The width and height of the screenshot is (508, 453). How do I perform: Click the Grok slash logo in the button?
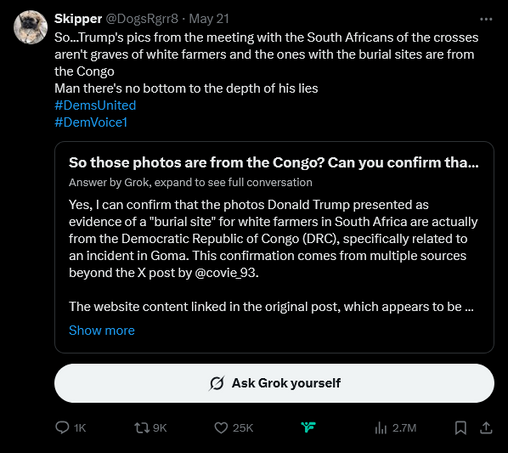217,383
